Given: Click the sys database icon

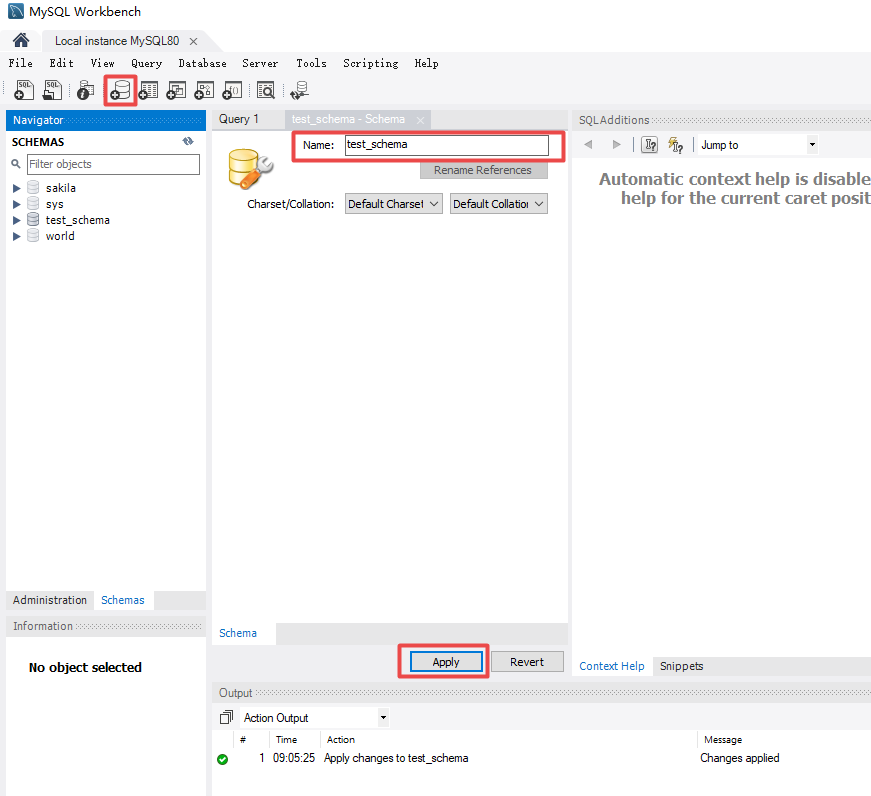Looking at the screenshot, I should (x=33, y=204).
